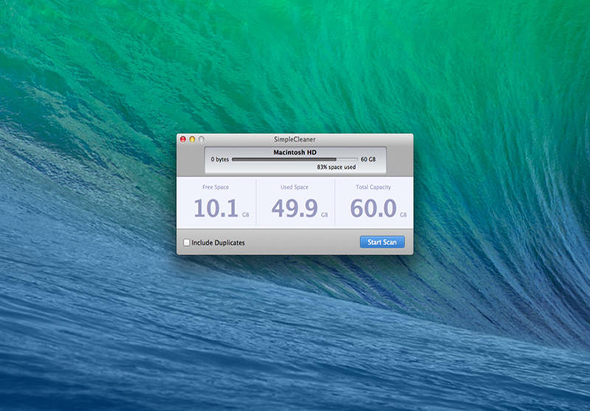Click the 10.1 free space value
Viewport: 590px width, 411px height.
point(216,209)
